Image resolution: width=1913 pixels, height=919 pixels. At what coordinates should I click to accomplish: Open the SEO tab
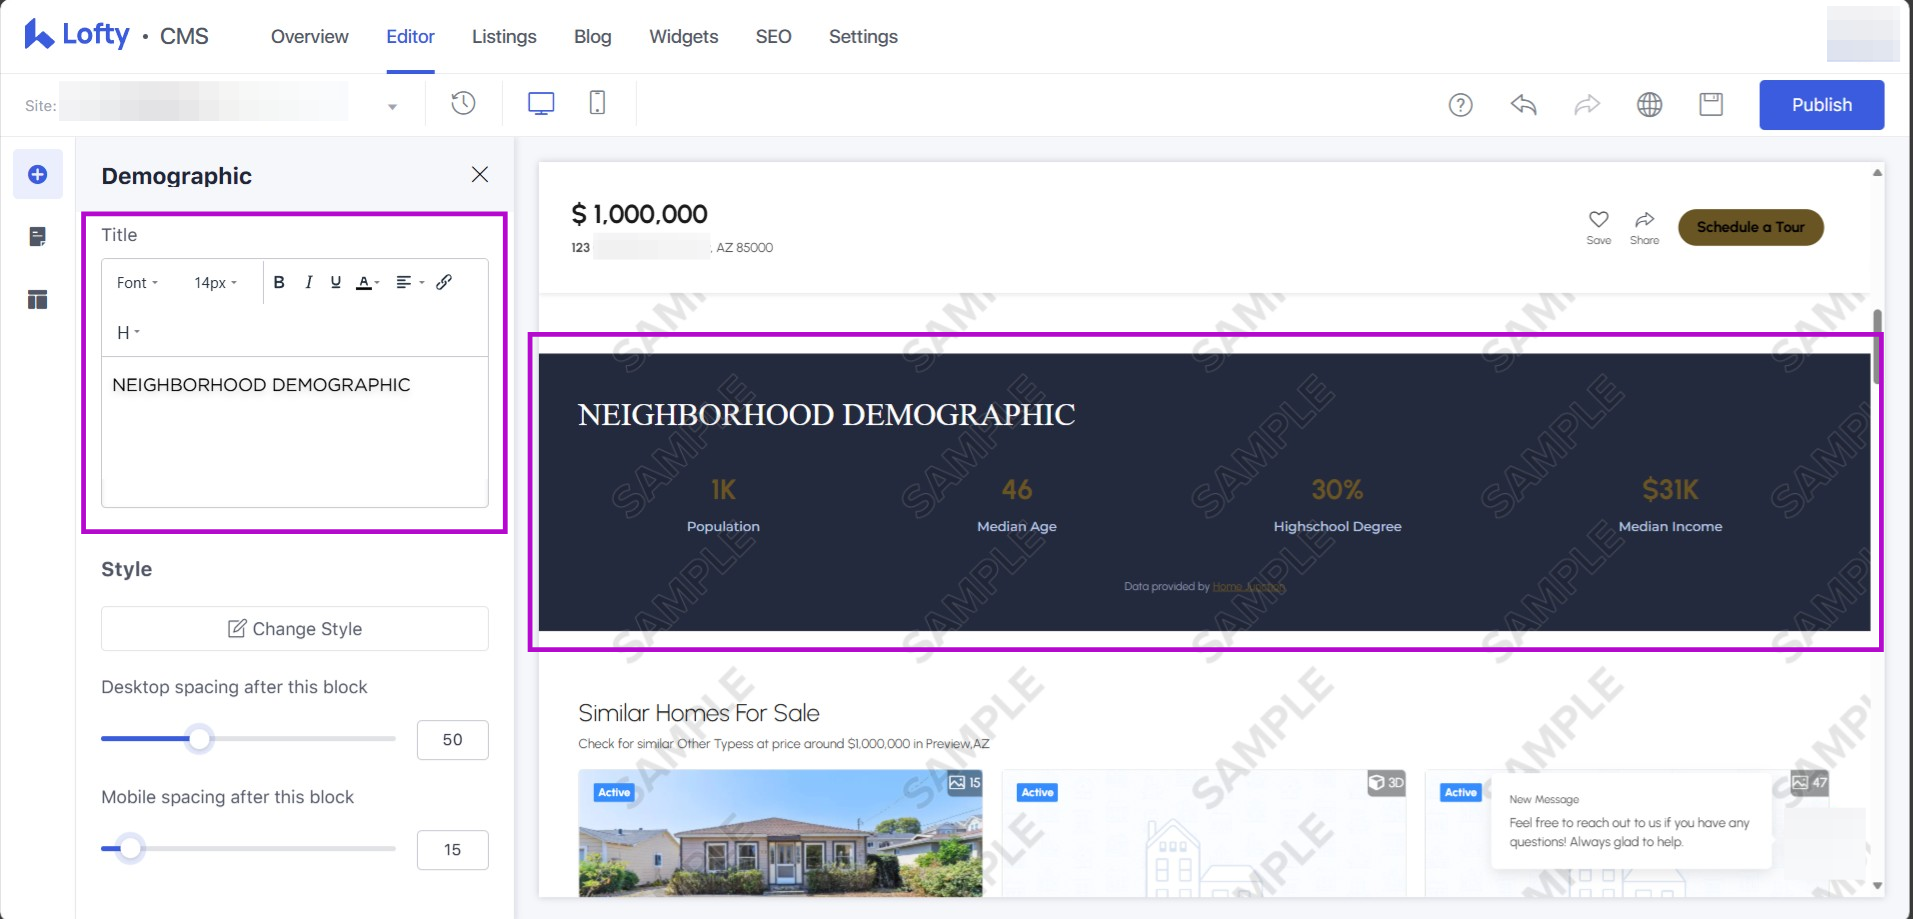coord(773,37)
